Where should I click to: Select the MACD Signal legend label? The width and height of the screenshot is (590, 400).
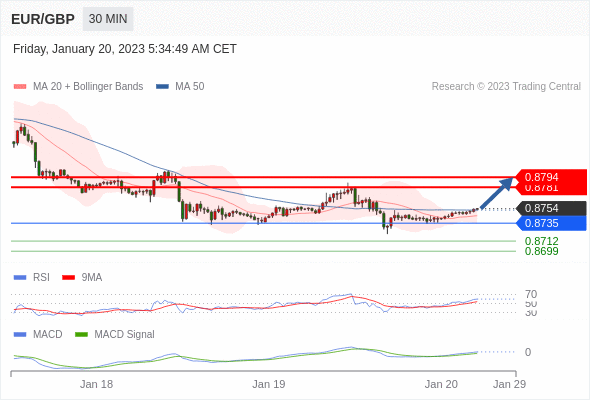pyautogui.click(x=125, y=335)
